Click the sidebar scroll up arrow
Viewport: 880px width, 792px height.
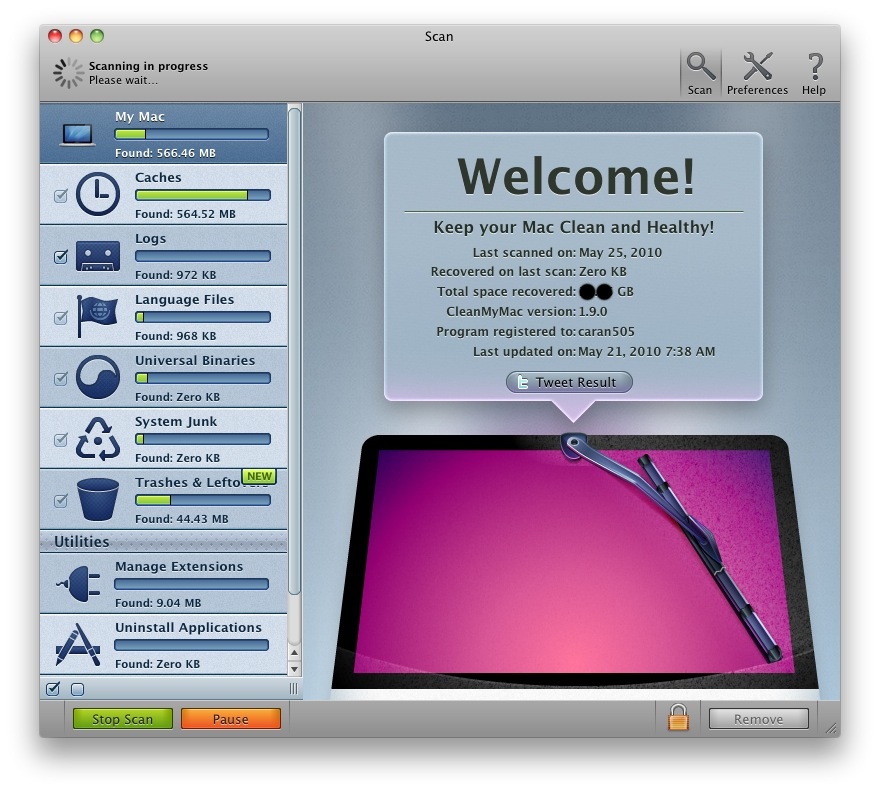click(294, 653)
